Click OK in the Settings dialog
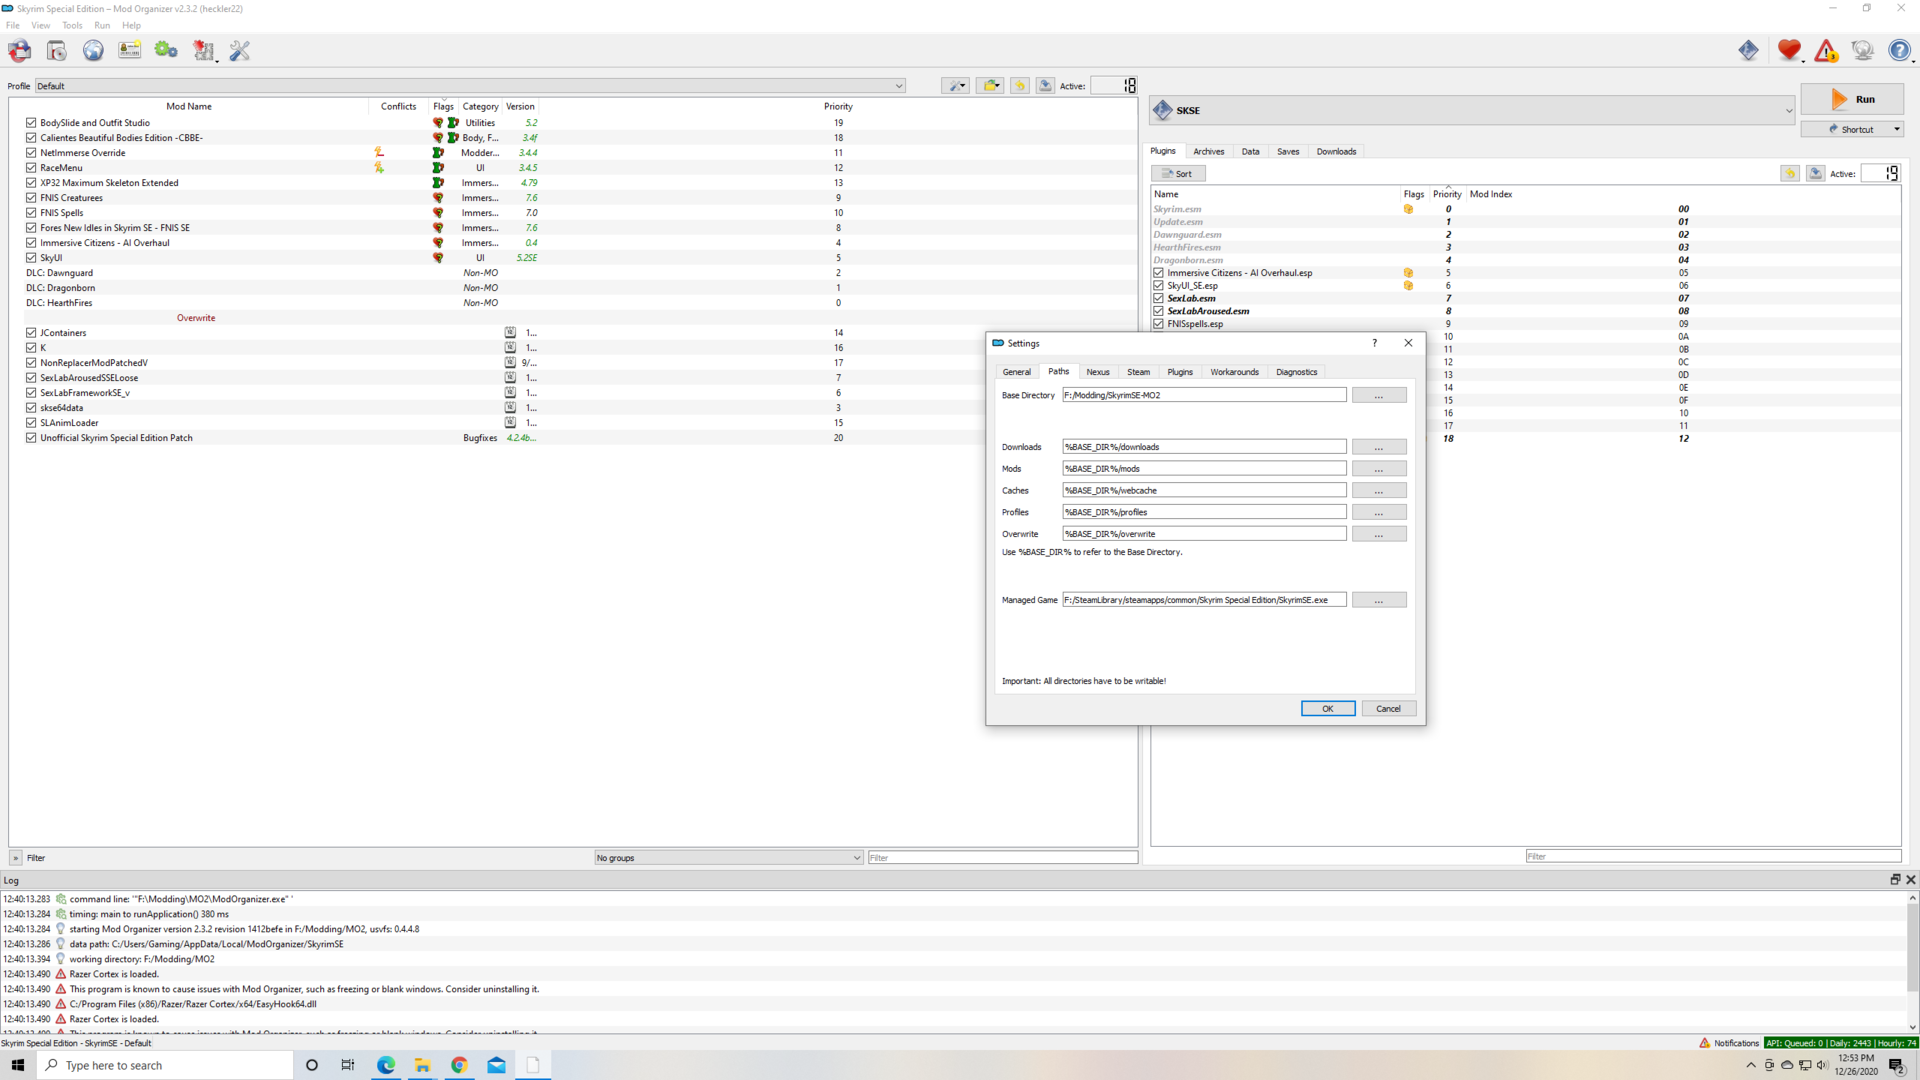This screenshot has height=1080, width=1920. click(x=1328, y=709)
